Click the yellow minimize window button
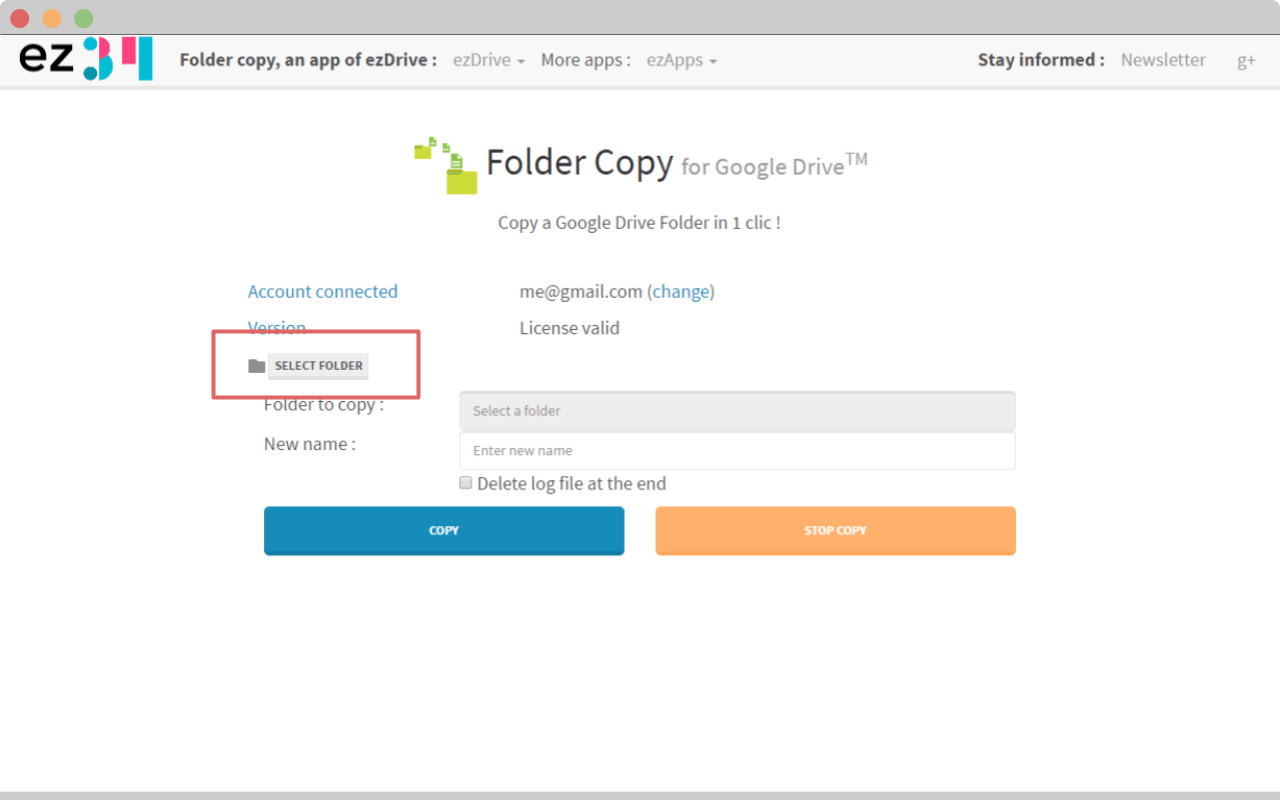1280x800 pixels. (x=52, y=18)
